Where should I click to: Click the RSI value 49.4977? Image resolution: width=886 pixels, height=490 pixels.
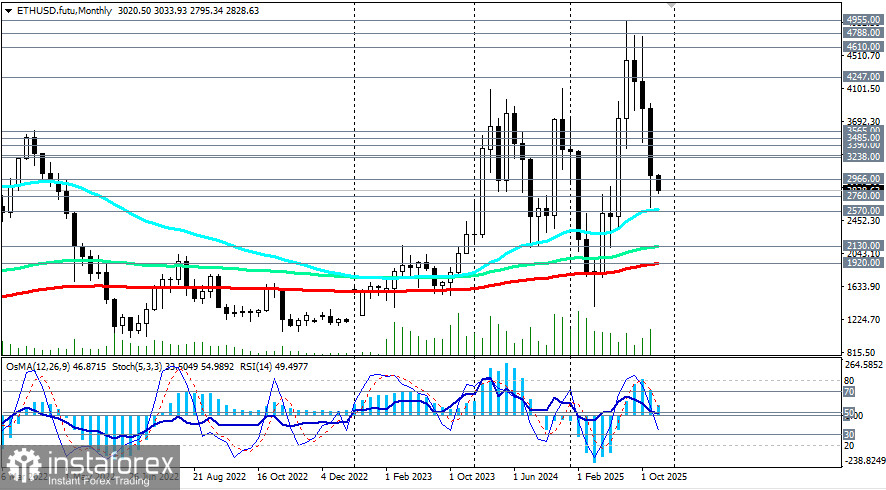pyautogui.click(x=293, y=367)
